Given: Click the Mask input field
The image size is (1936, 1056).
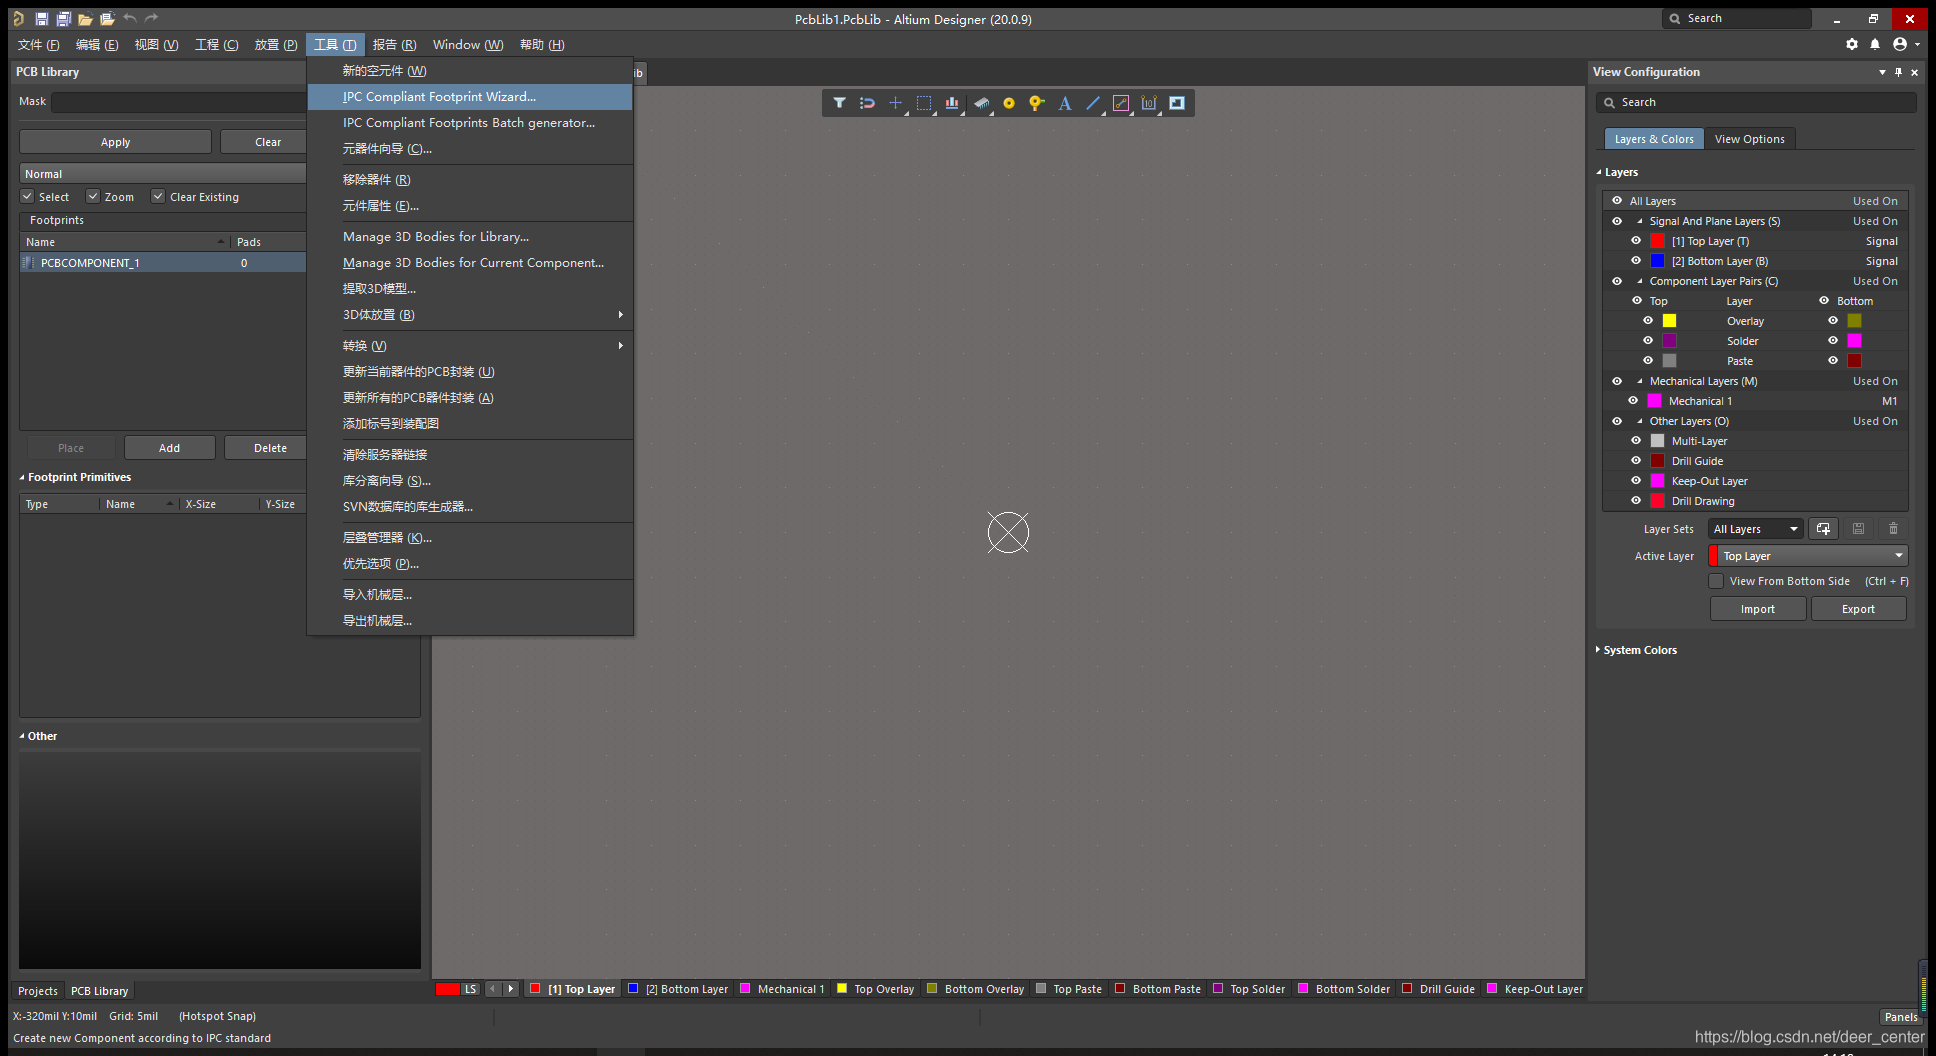Looking at the screenshot, I should [x=178, y=102].
